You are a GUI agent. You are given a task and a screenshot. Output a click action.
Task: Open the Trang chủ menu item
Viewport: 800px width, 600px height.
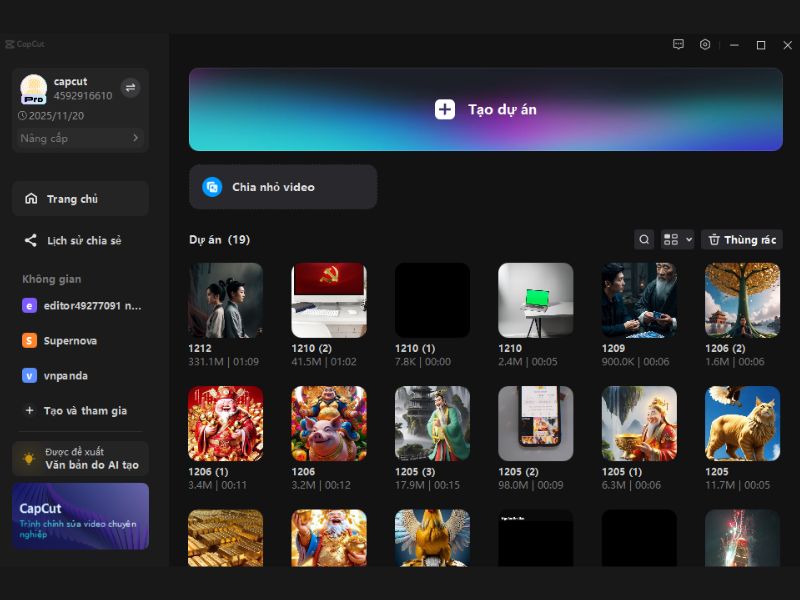[80, 198]
